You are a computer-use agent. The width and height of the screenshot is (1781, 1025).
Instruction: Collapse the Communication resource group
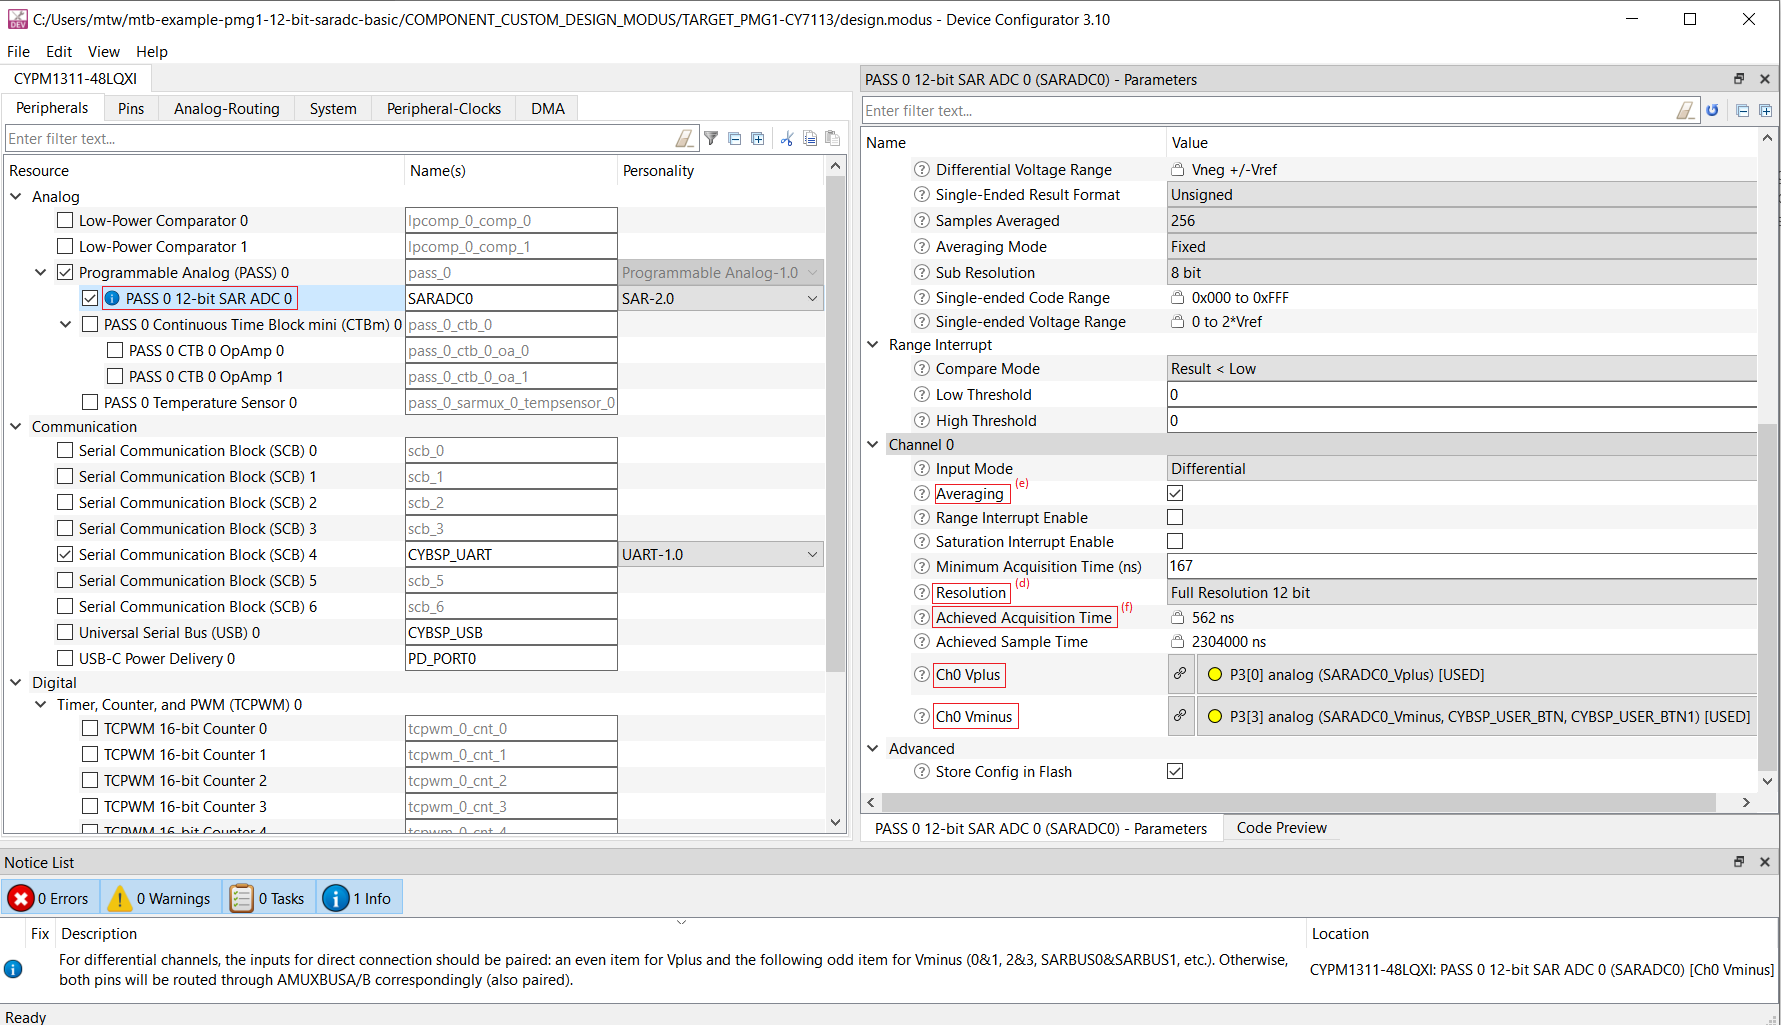click(16, 427)
